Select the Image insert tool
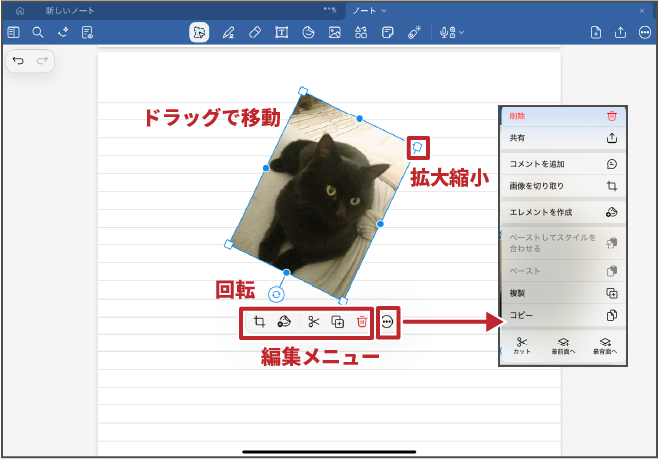Image resolution: width=659 pixels, height=459 pixels. click(x=335, y=32)
